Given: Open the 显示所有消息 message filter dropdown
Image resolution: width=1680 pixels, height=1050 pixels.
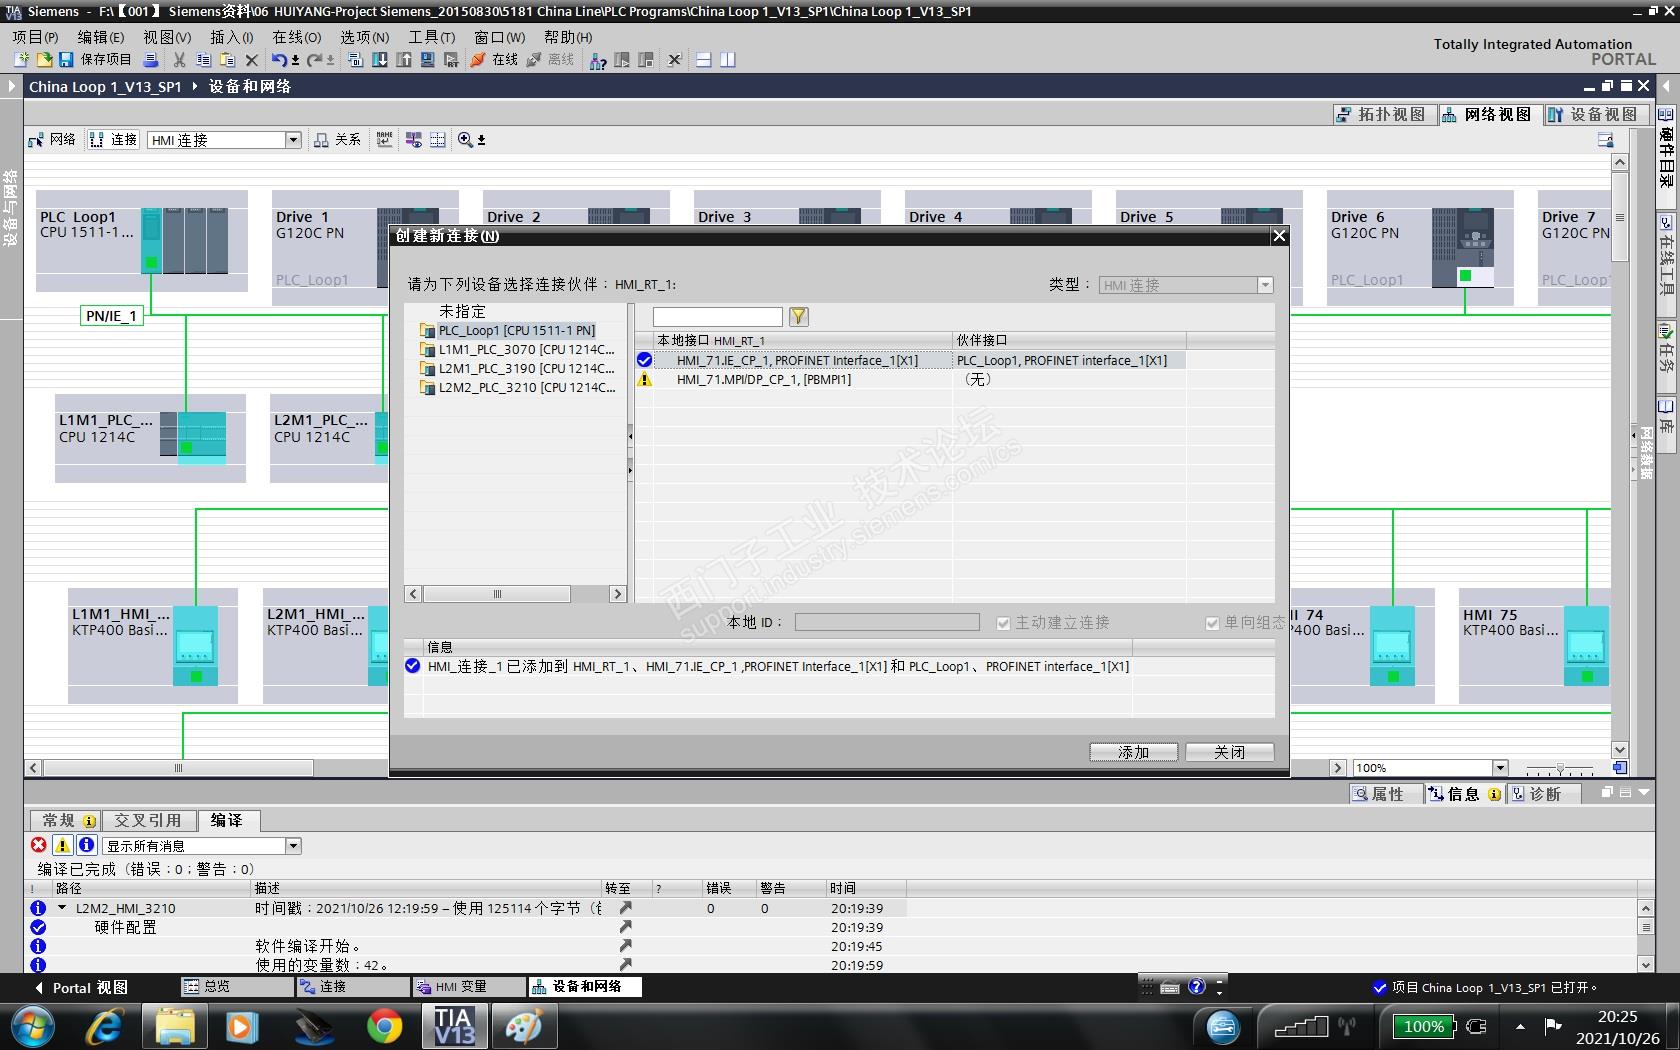Looking at the screenshot, I should (293, 846).
